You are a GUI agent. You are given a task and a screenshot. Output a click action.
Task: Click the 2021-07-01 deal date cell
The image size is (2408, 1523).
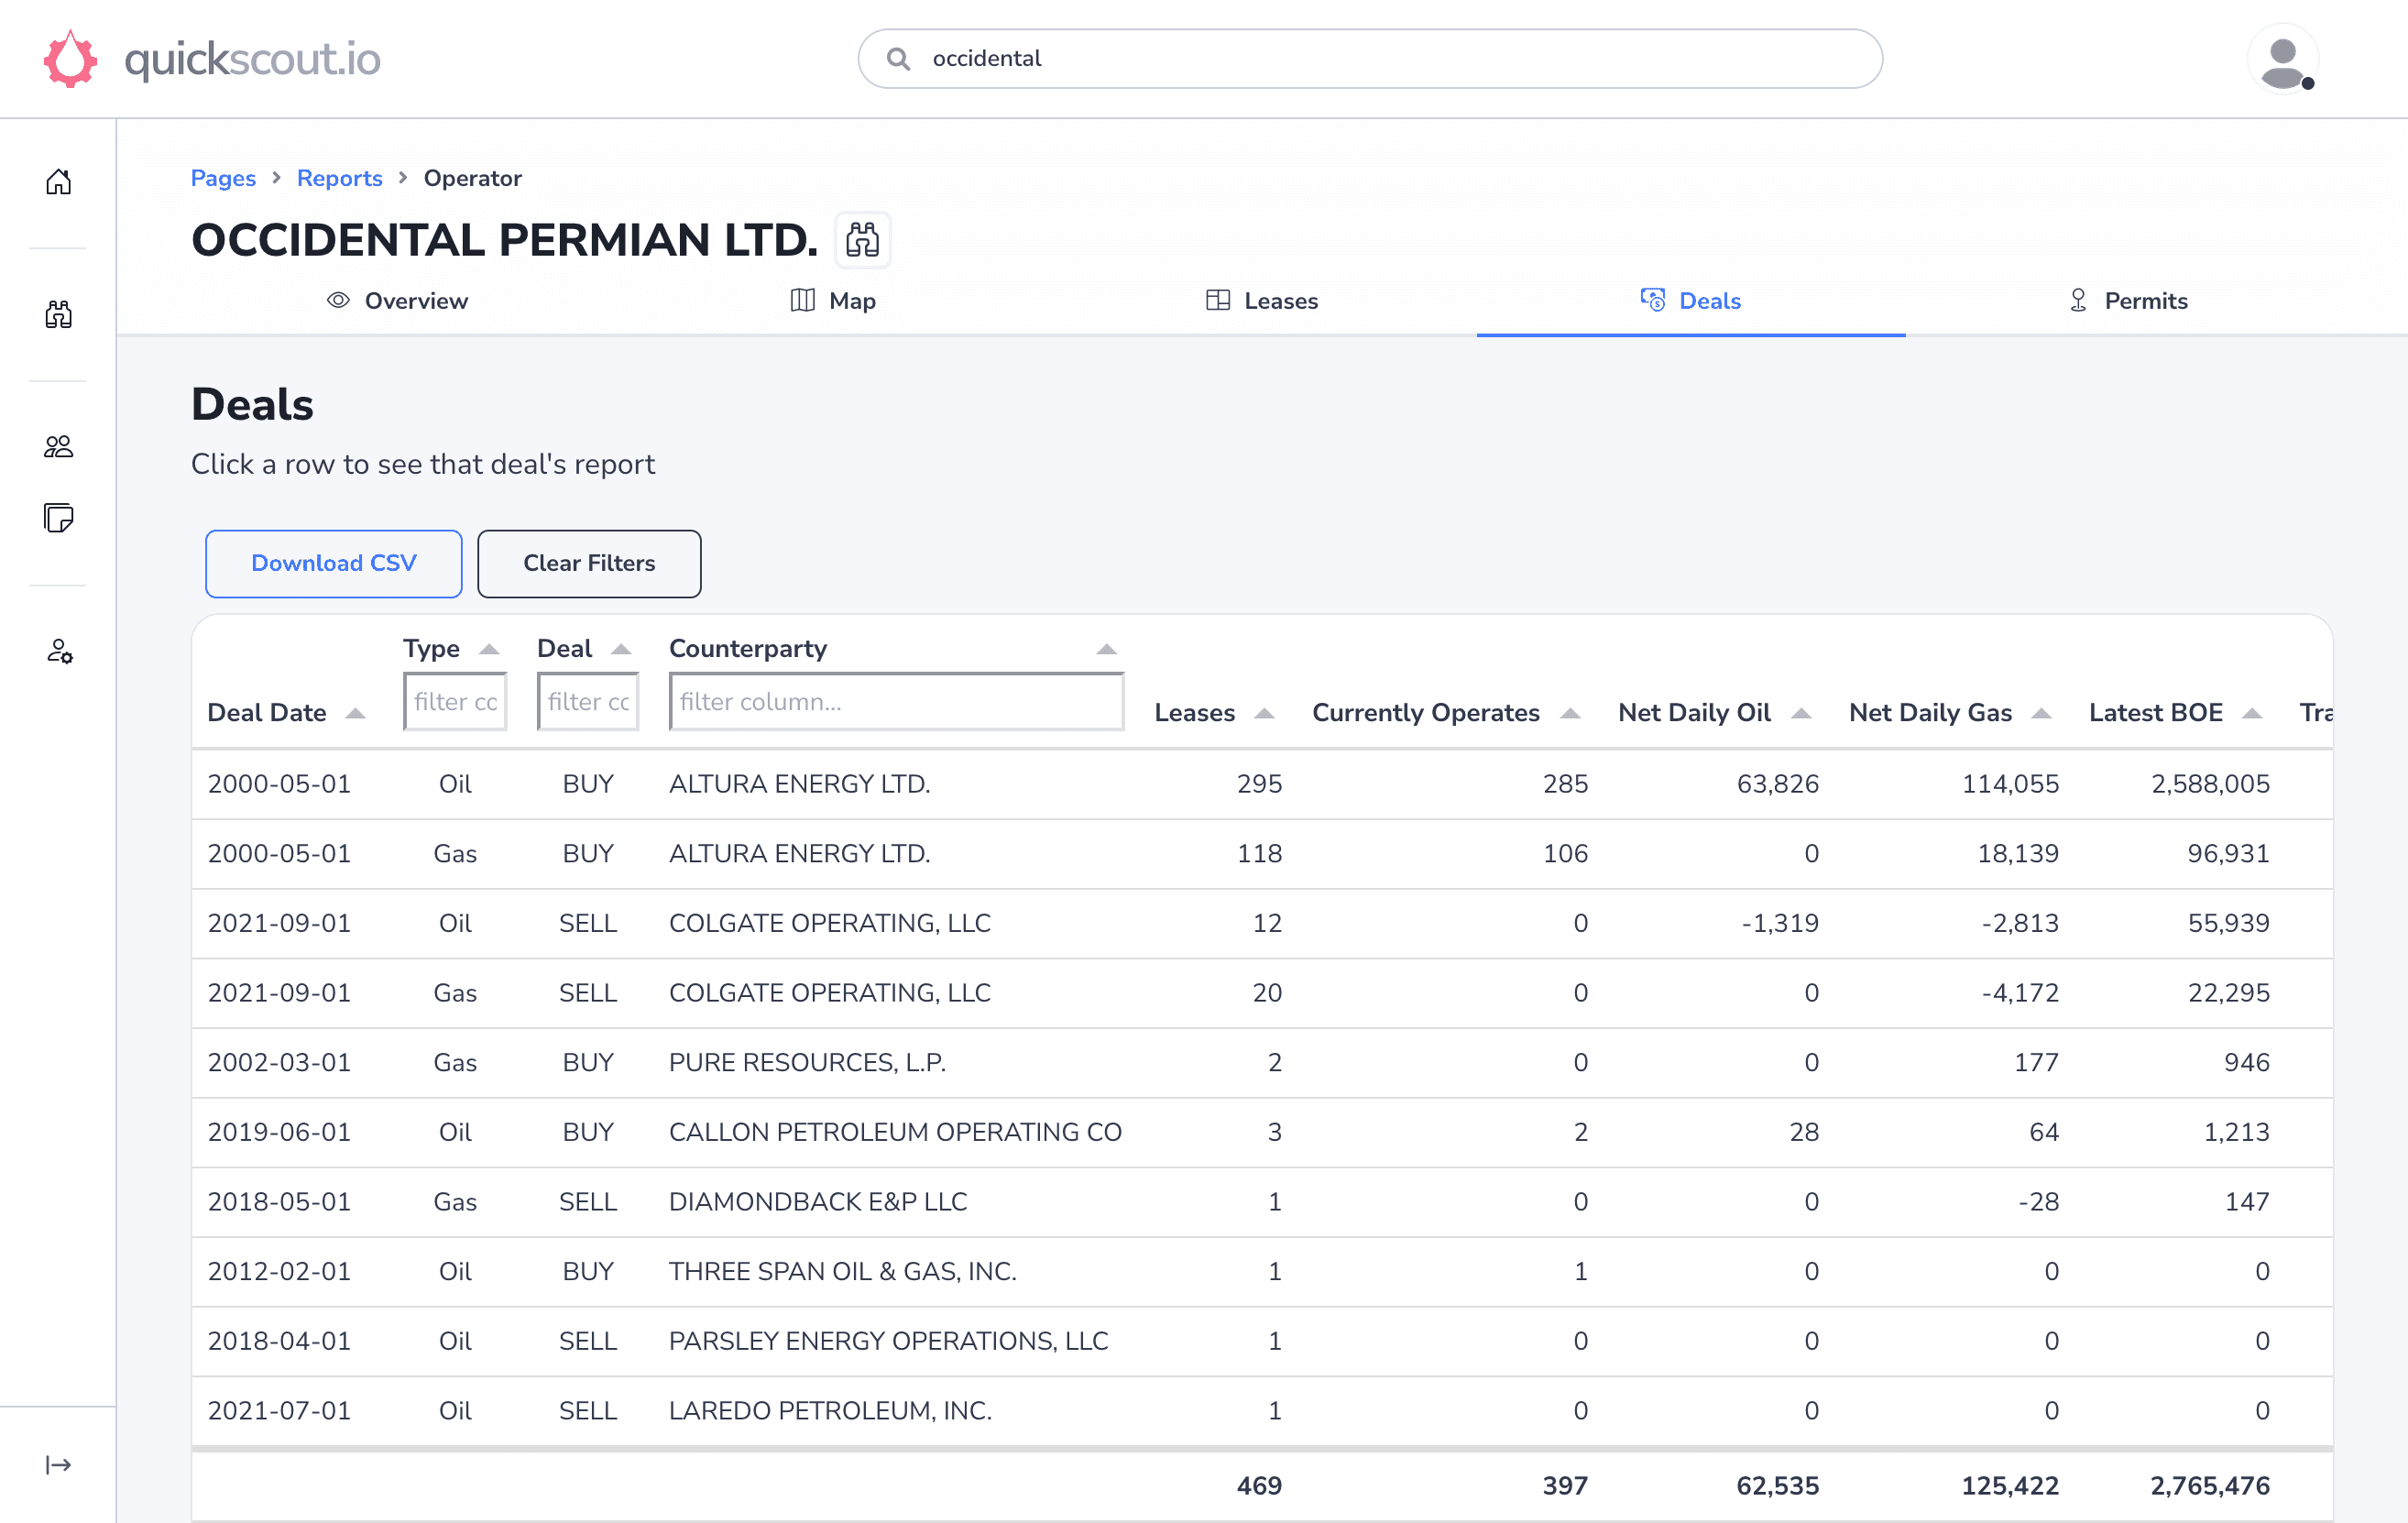pyautogui.click(x=279, y=1411)
